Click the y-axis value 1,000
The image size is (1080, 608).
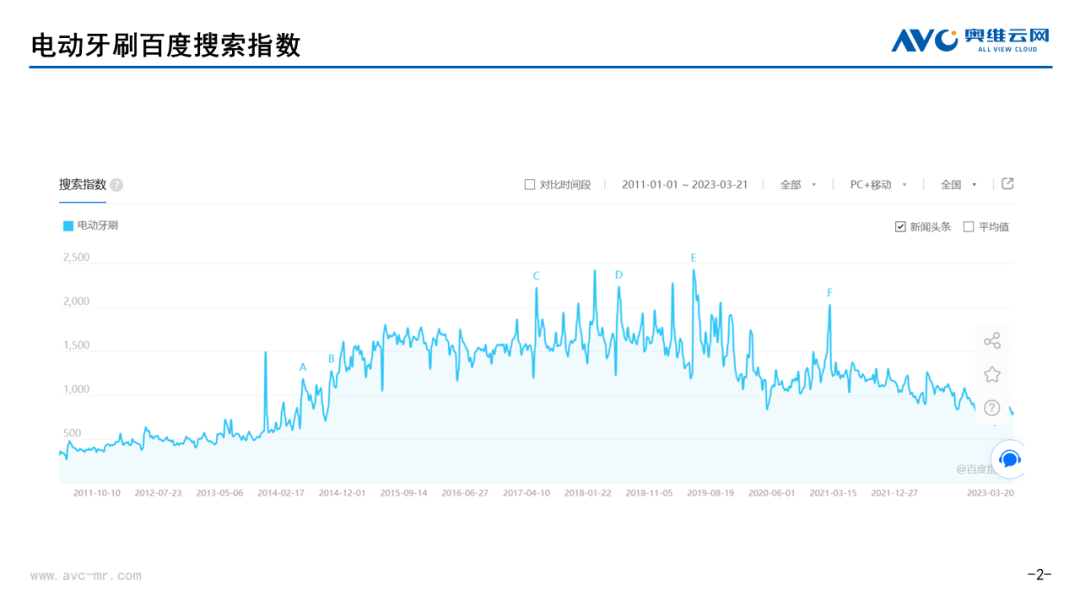click(x=76, y=390)
